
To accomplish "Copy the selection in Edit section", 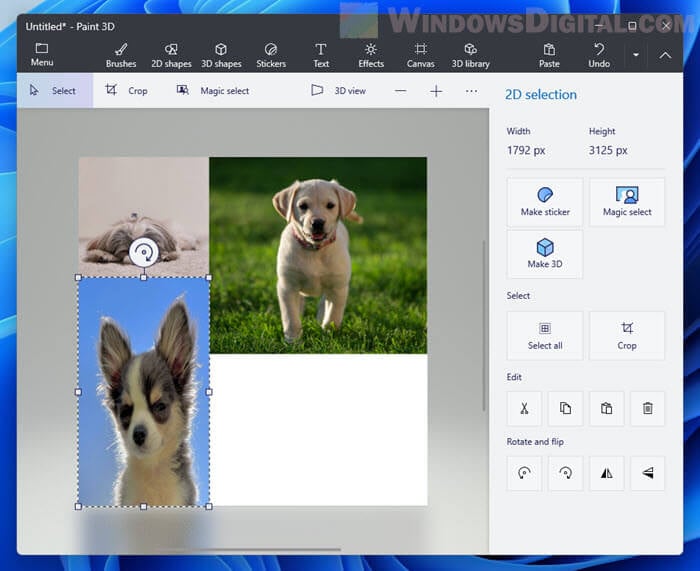I will coord(565,408).
